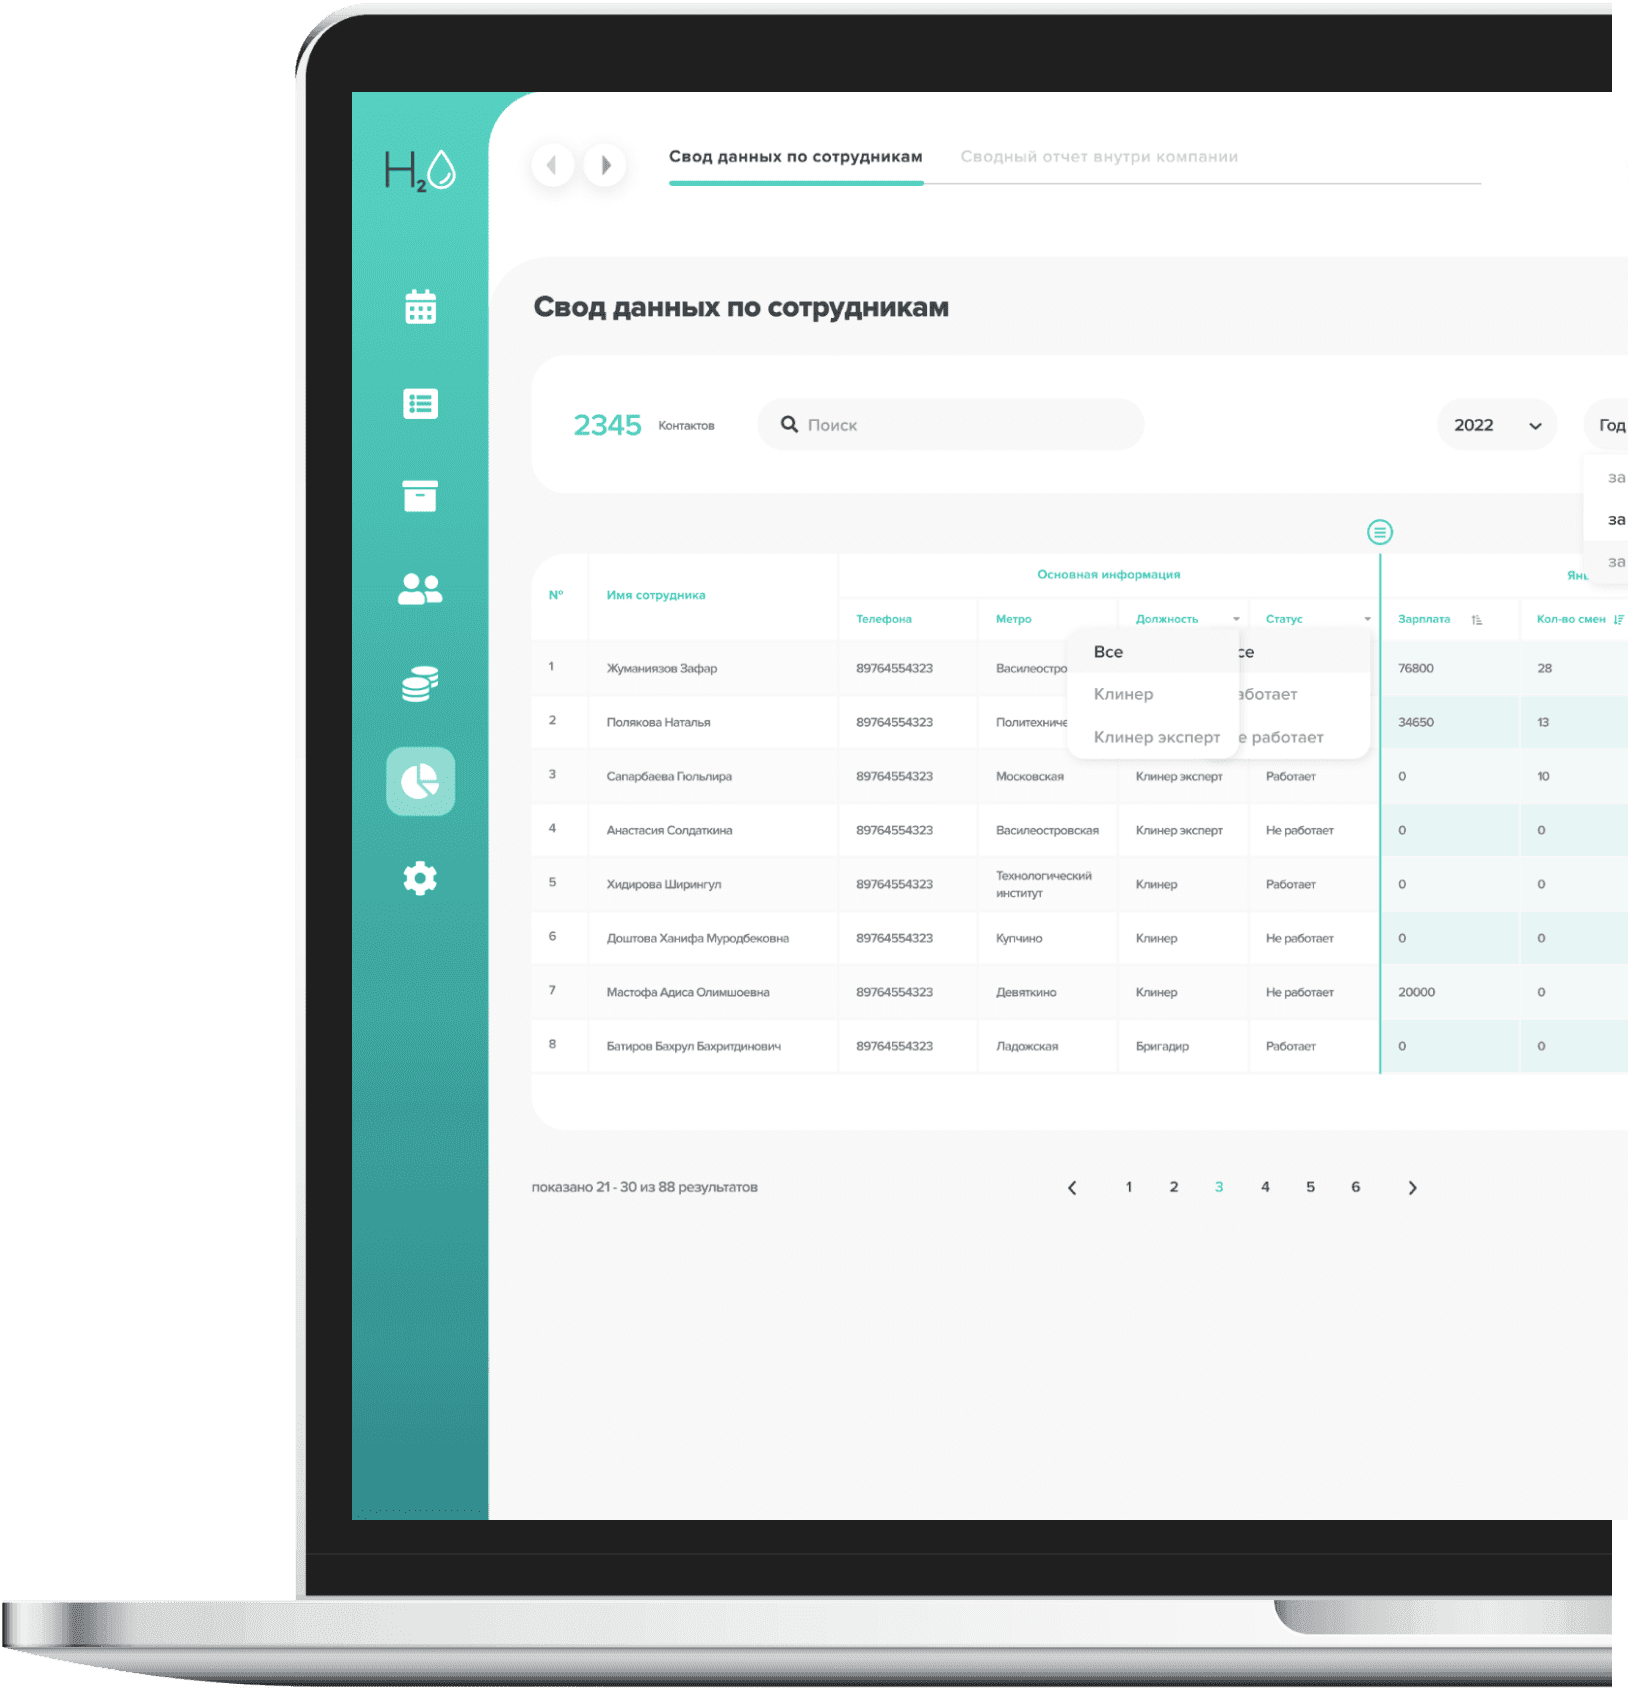Switch to Свод данных по сотрудникам tab
Image resolution: width=1628 pixels, height=1688 pixels.
point(796,157)
